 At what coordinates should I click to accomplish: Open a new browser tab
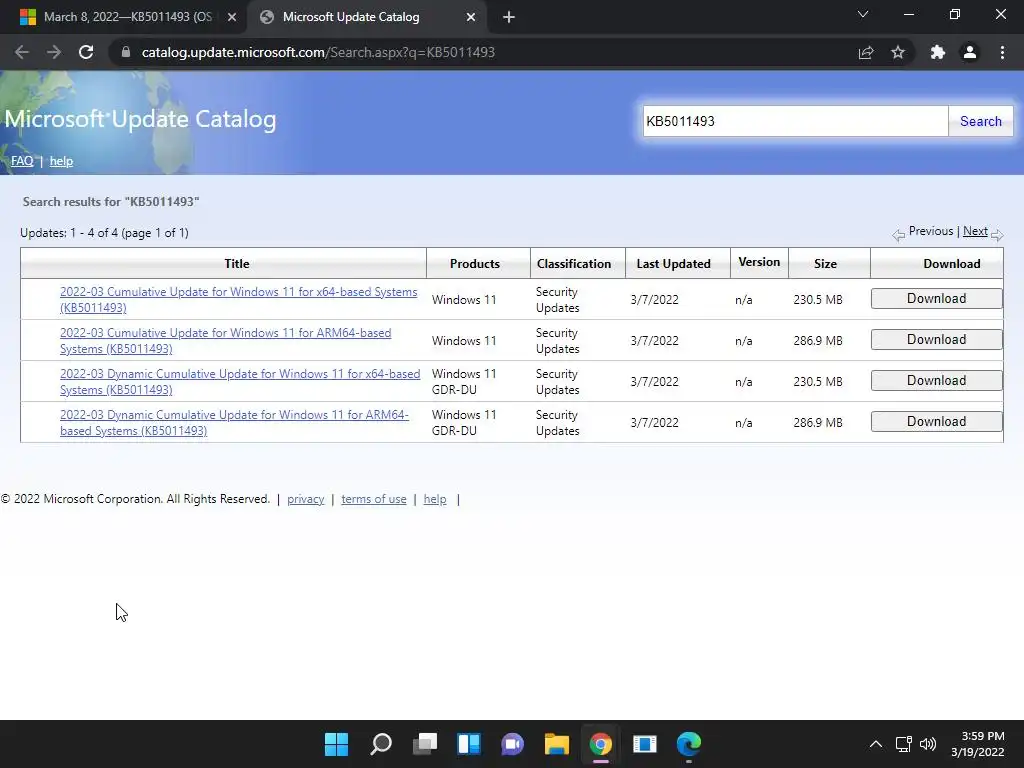[509, 17]
